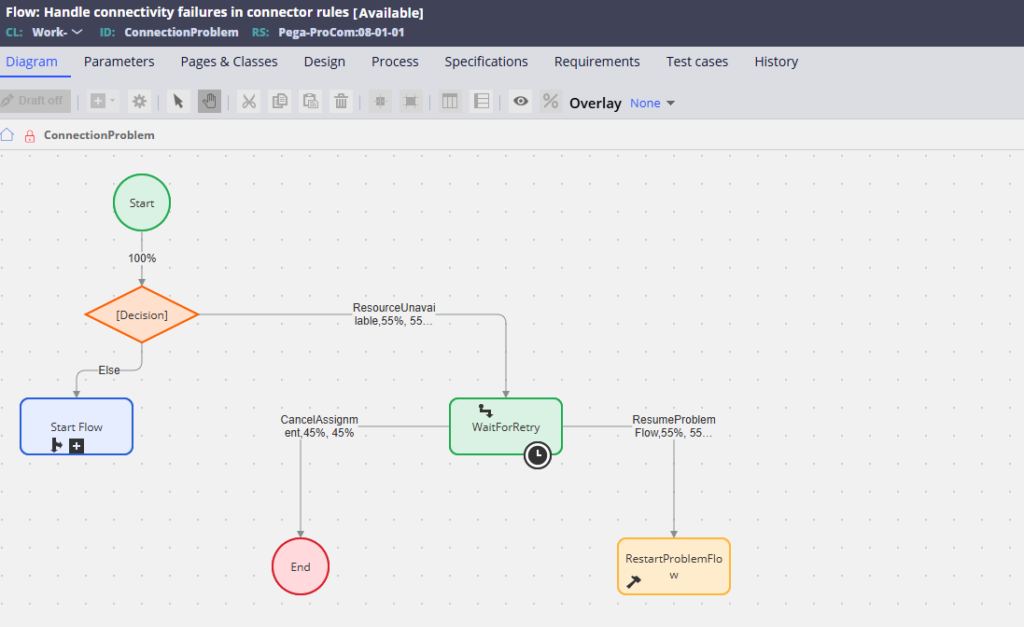Click the routing arrows icon in WaitForRetry

(485, 410)
